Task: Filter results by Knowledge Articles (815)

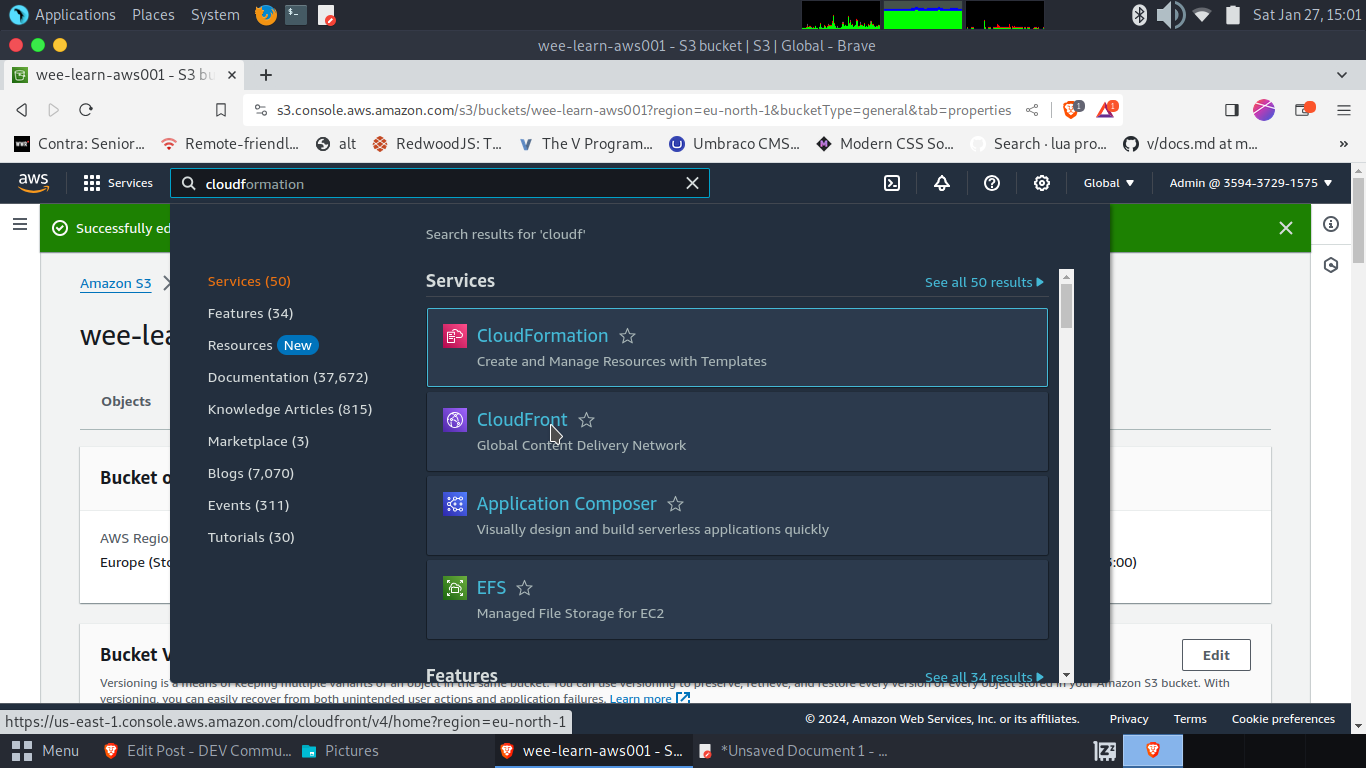Action: 290,409
